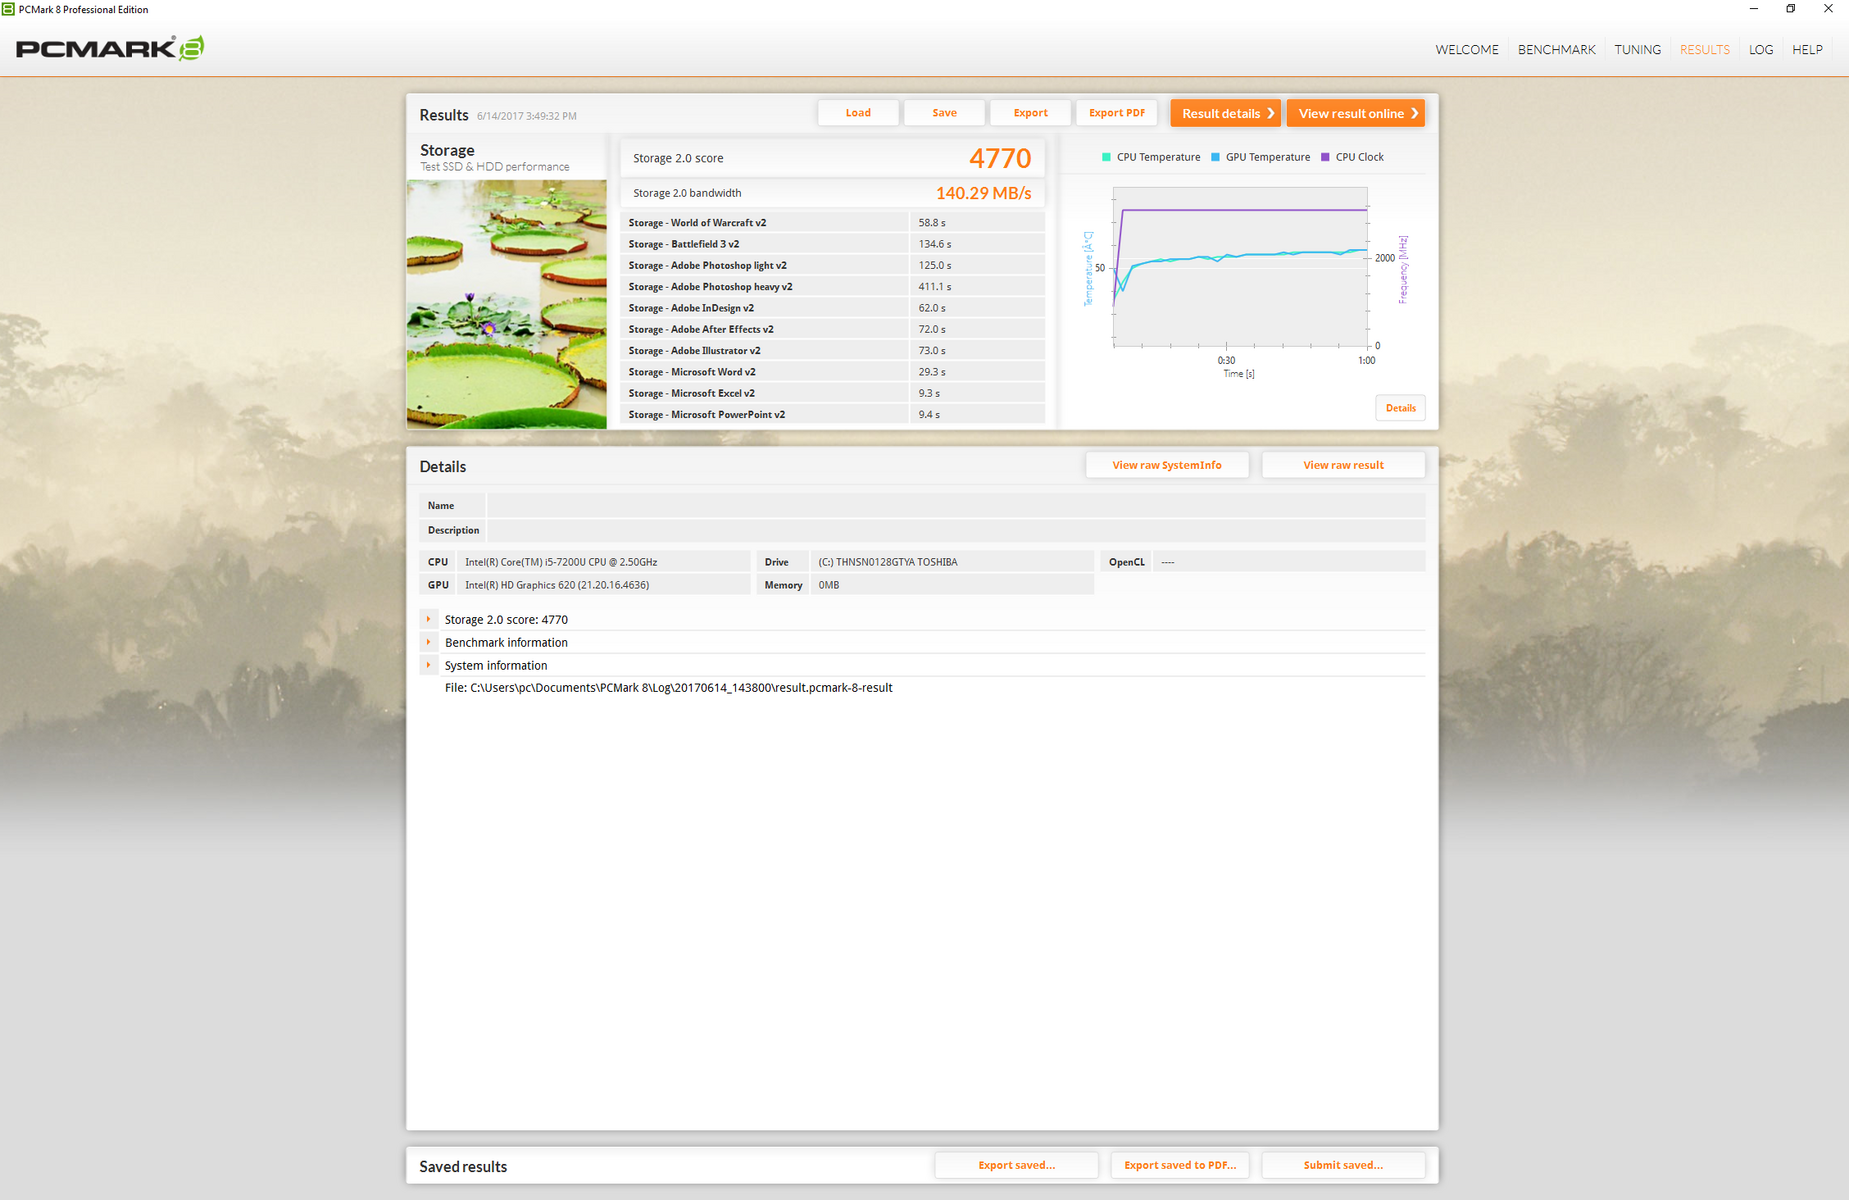Click the GPU Temperature legend swatch
This screenshot has width=1849, height=1200.
[x=1215, y=157]
